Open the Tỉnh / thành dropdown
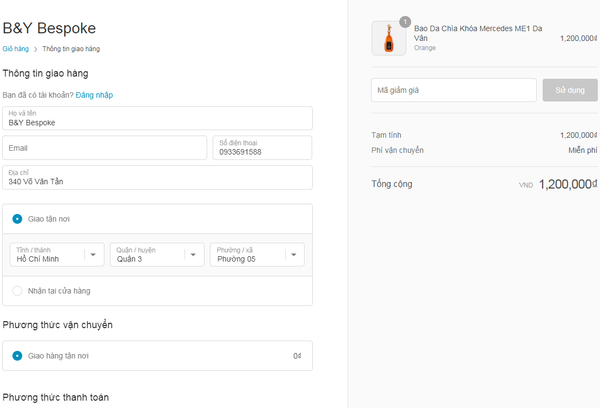The image size is (600, 408). tap(56, 255)
